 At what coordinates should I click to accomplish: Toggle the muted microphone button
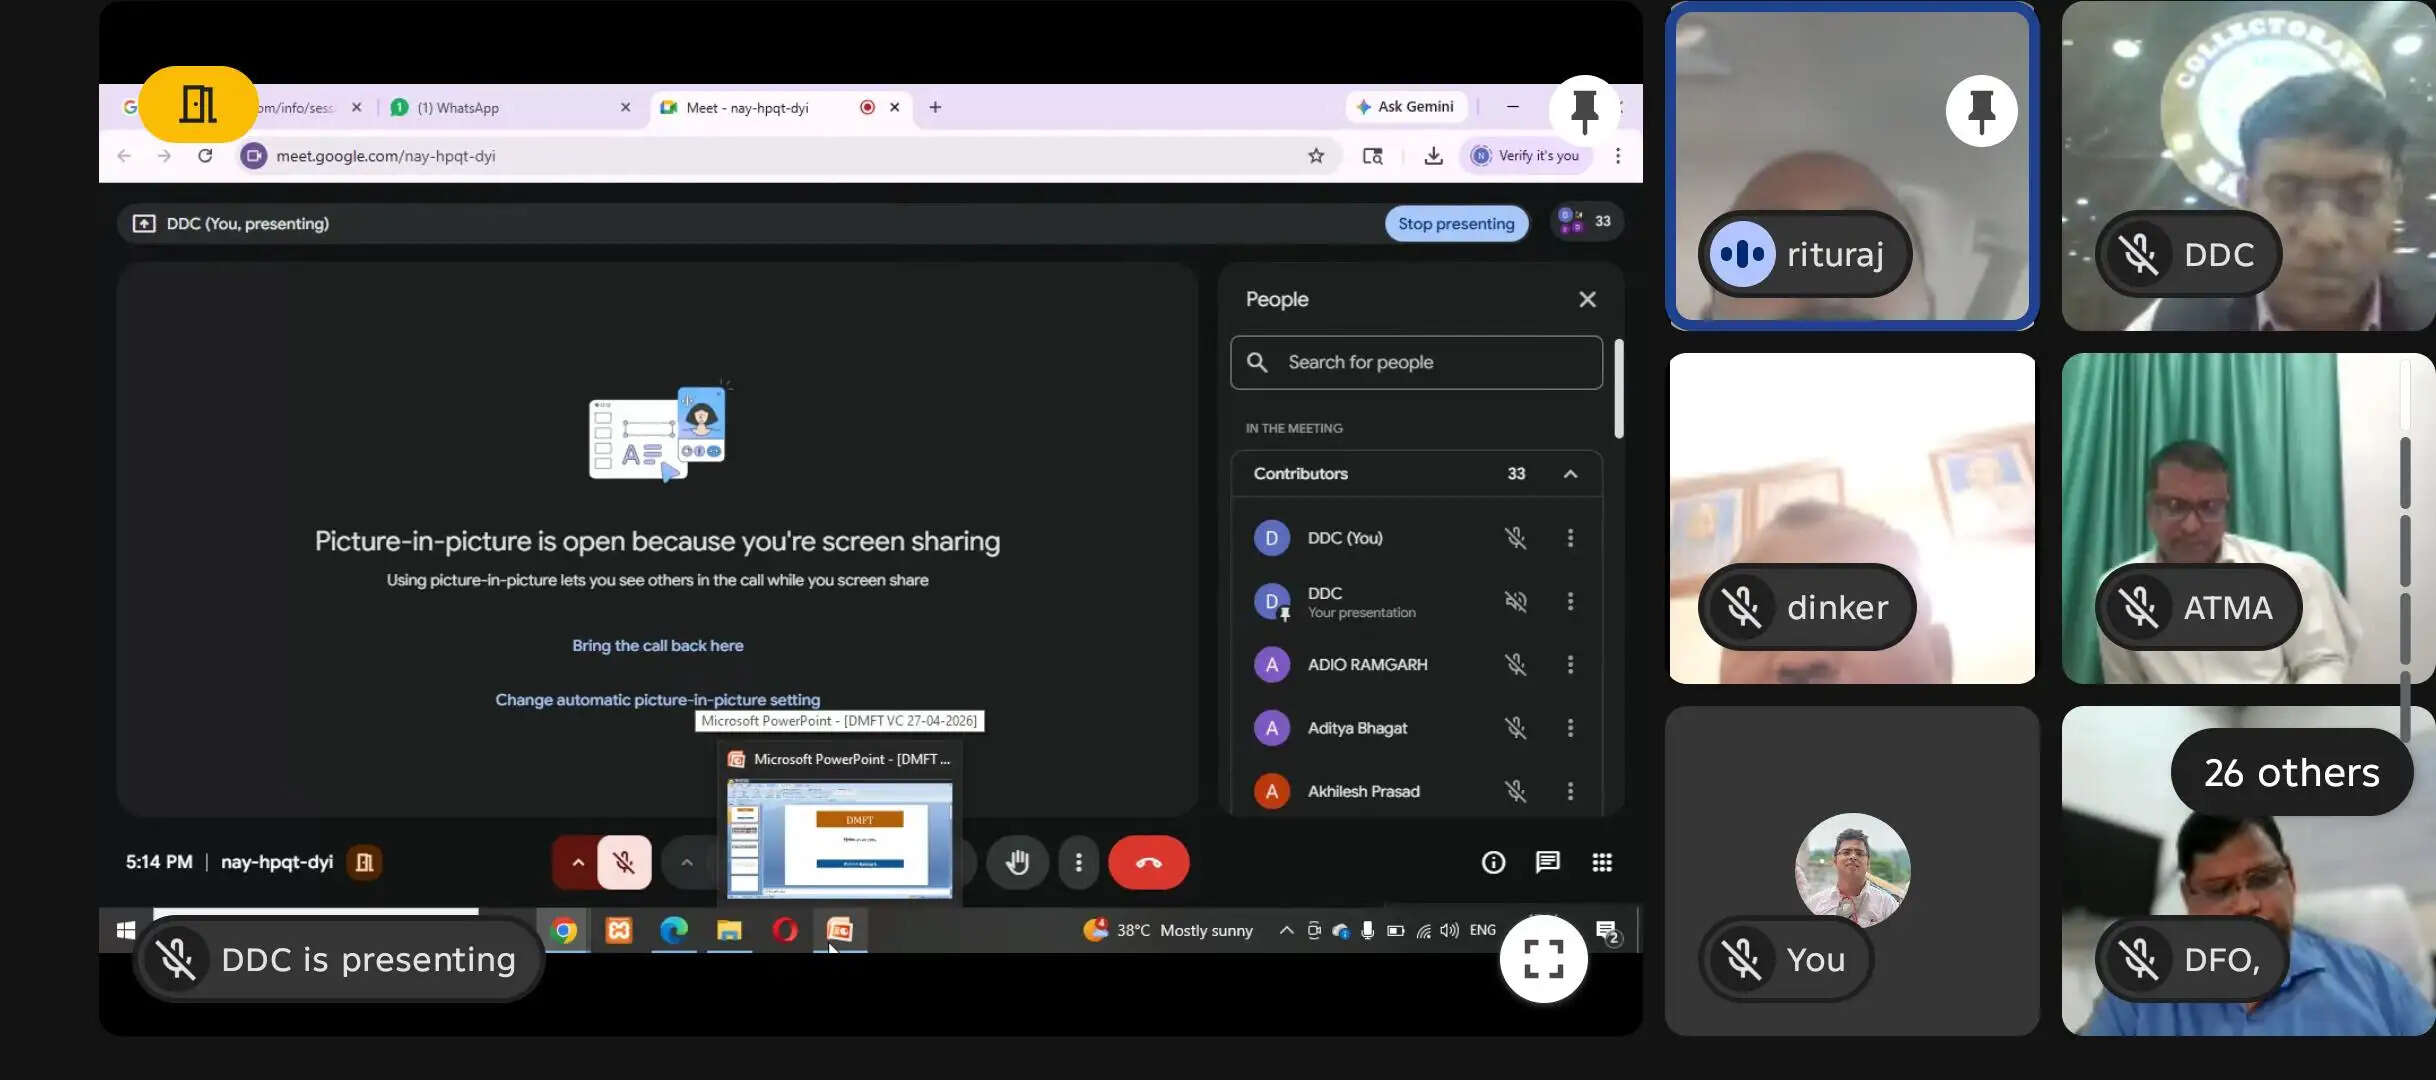pyautogui.click(x=624, y=862)
